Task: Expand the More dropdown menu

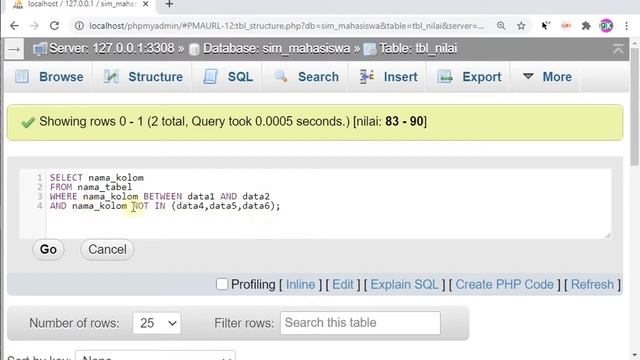Action: 547,77
